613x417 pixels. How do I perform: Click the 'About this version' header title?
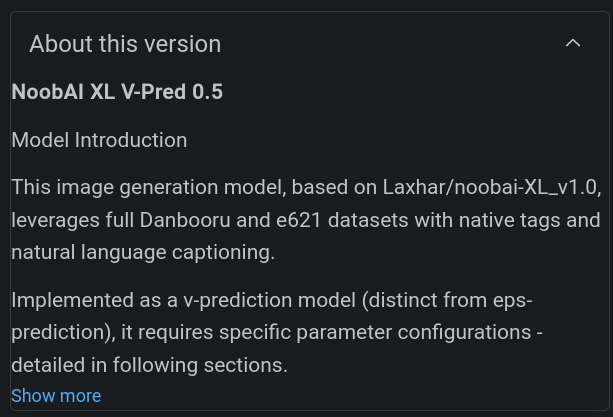[125, 44]
